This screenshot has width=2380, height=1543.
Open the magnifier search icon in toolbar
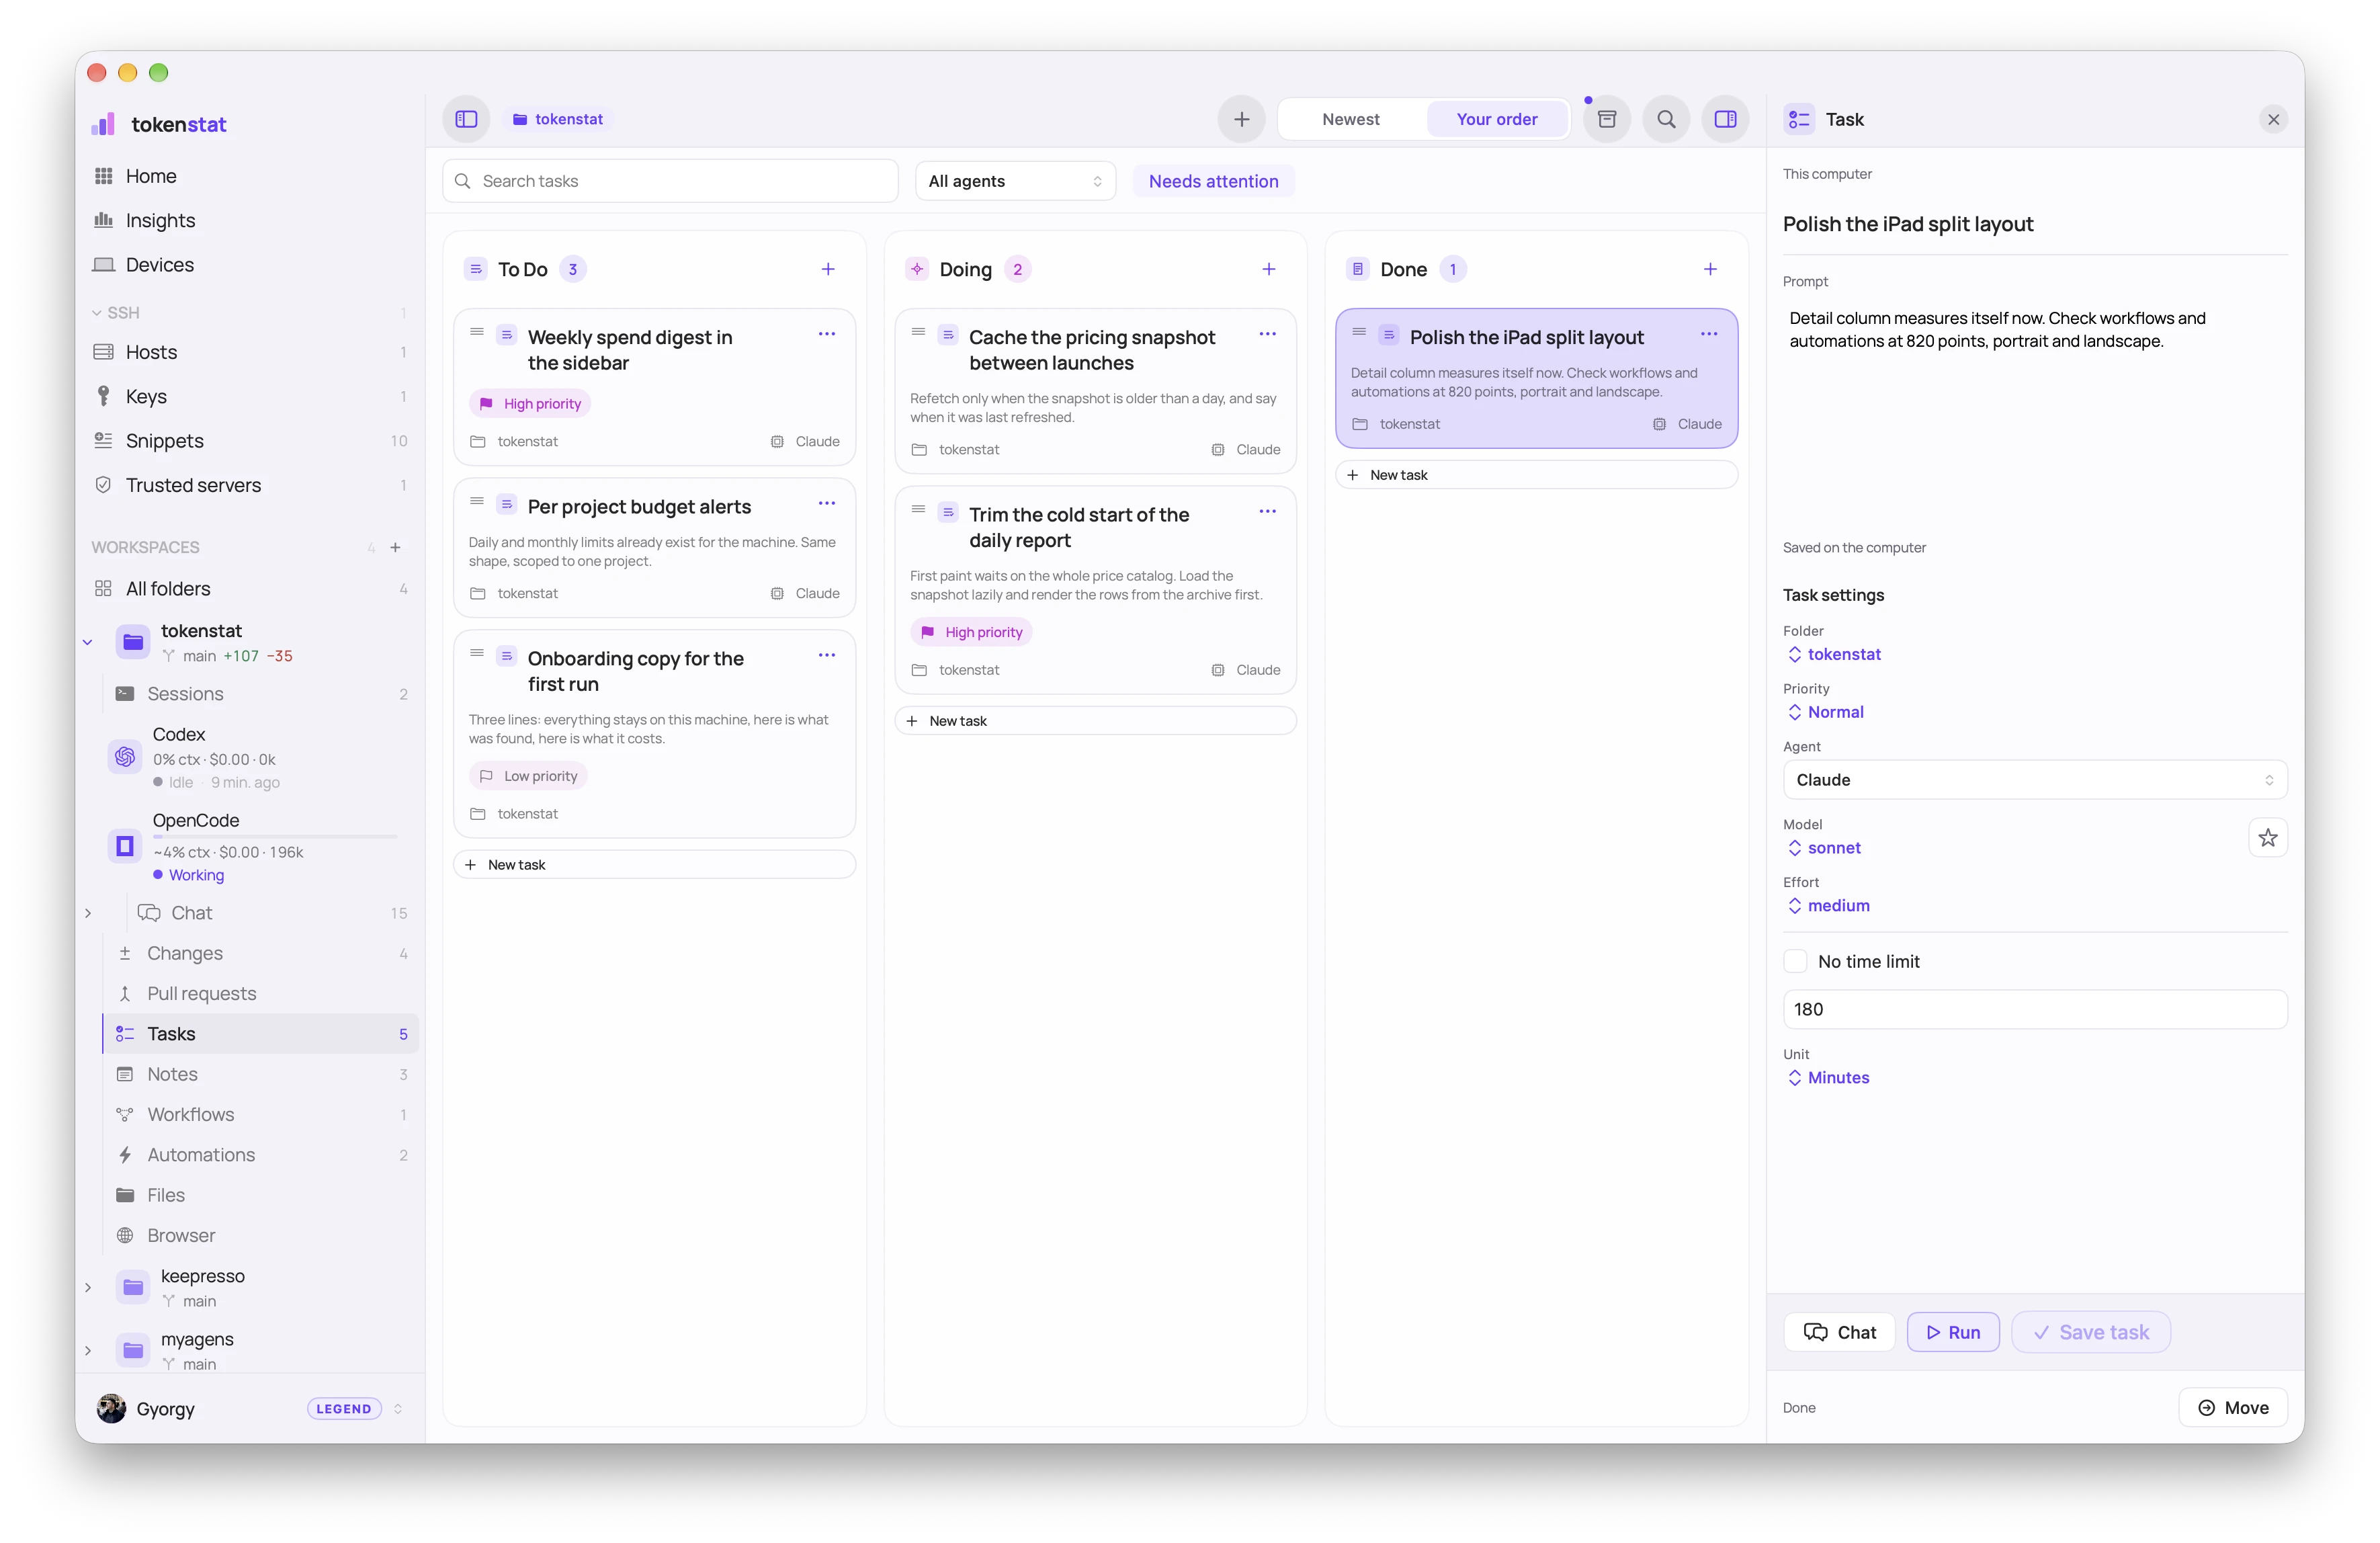(1666, 119)
